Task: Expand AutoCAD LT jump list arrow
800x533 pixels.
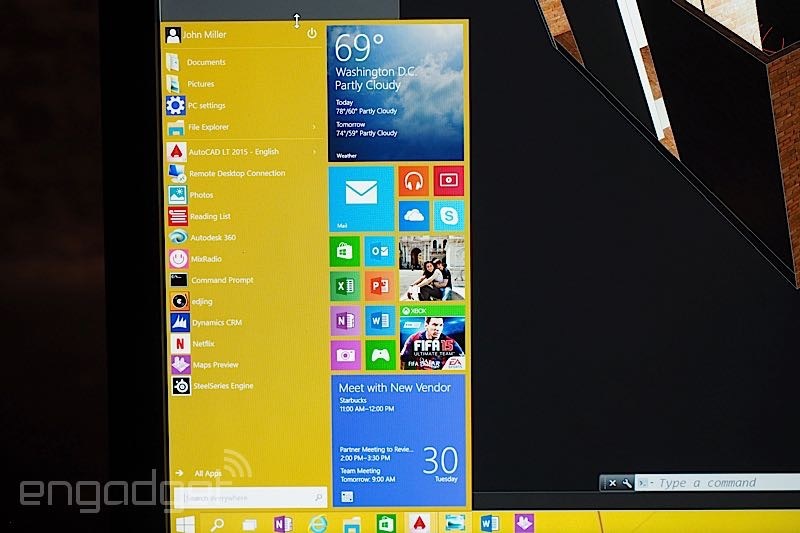Action: [x=314, y=151]
